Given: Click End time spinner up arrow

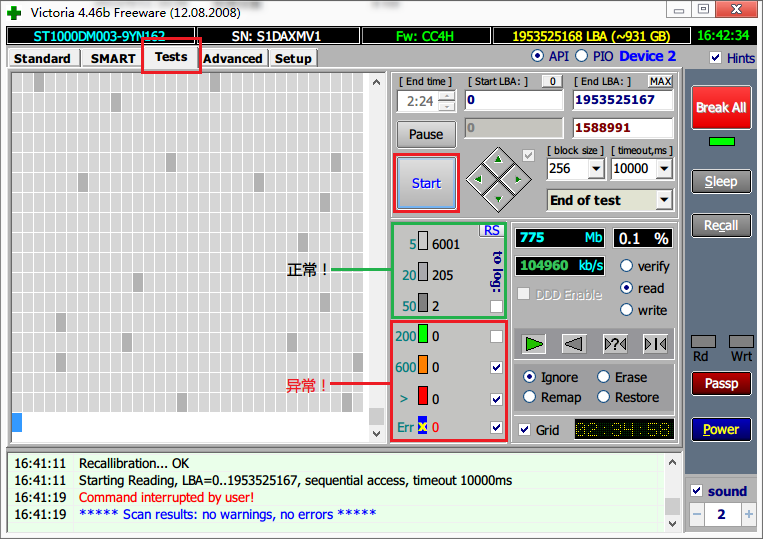Looking at the screenshot, I should click(447, 96).
